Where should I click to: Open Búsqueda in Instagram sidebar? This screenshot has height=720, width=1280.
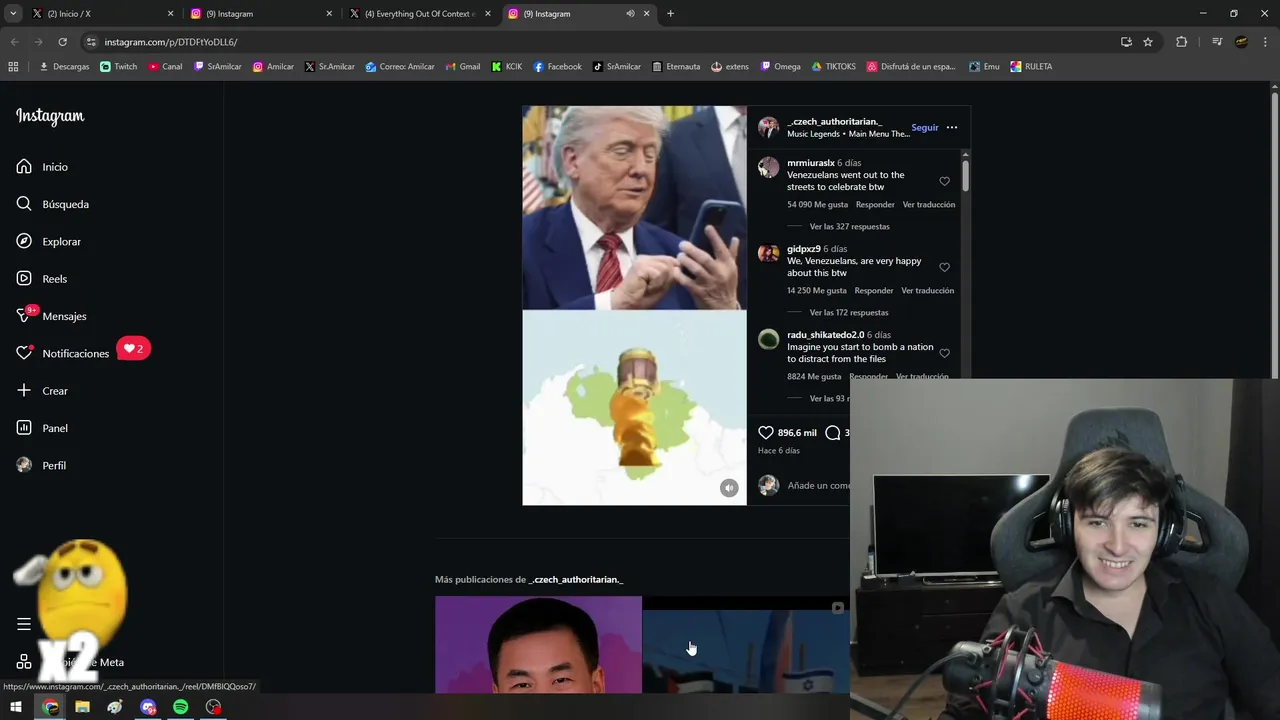click(x=52, y=204)
